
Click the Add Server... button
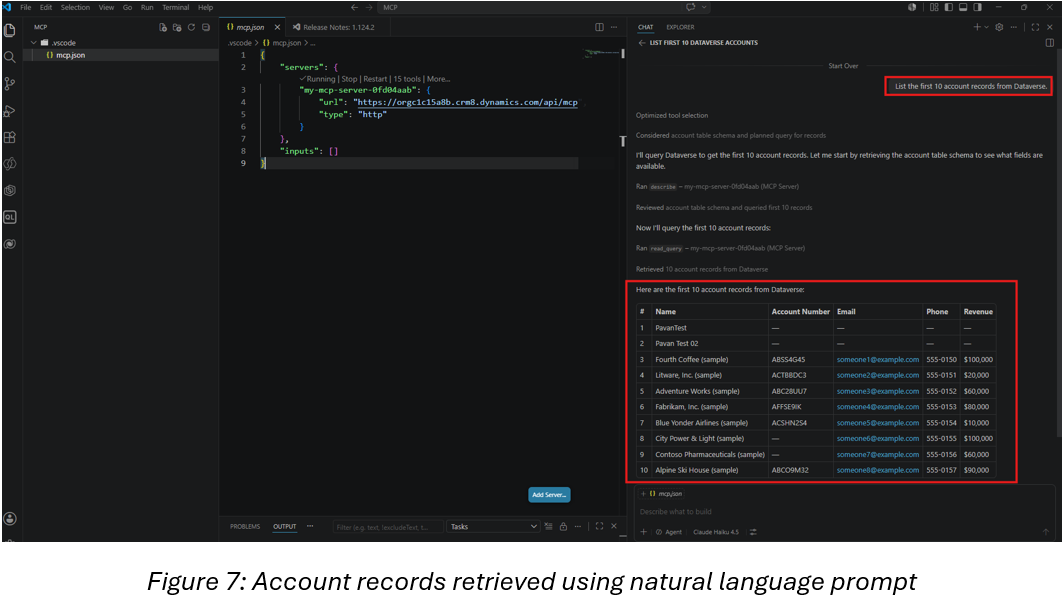tap(549, 495)
